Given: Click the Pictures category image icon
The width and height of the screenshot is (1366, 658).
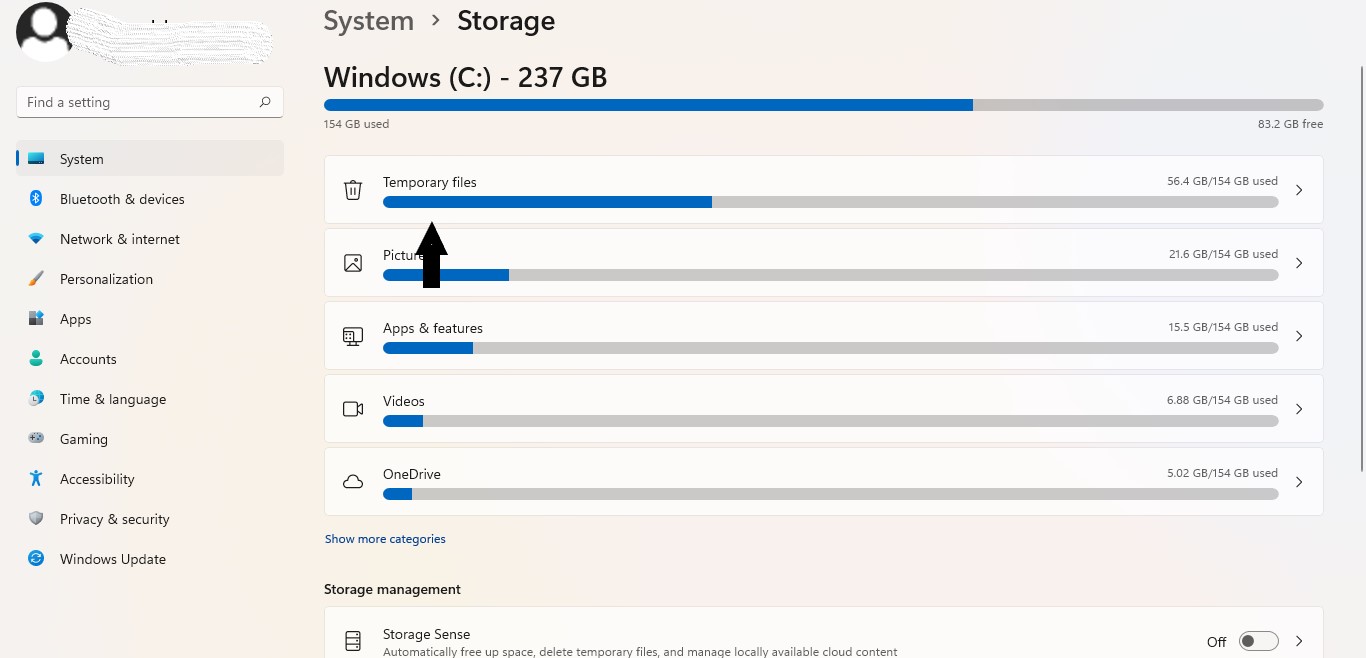Looking at the screenshot, I should (353, 263).
